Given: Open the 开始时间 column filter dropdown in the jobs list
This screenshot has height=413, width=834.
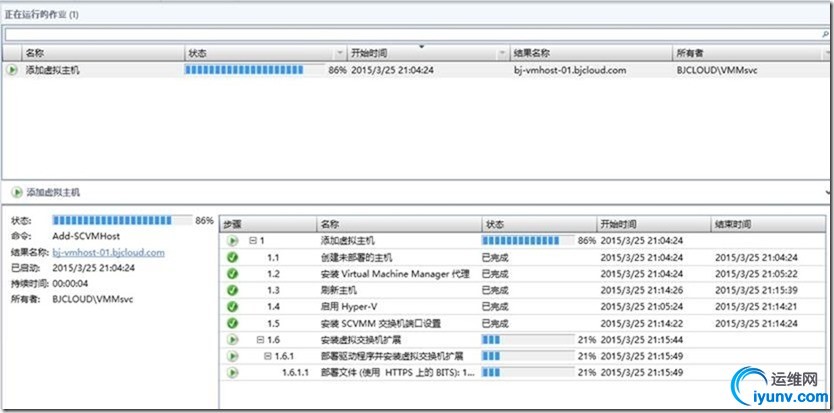Looking at the screenshot, I should pyautogui.click(x=502, y=54).
